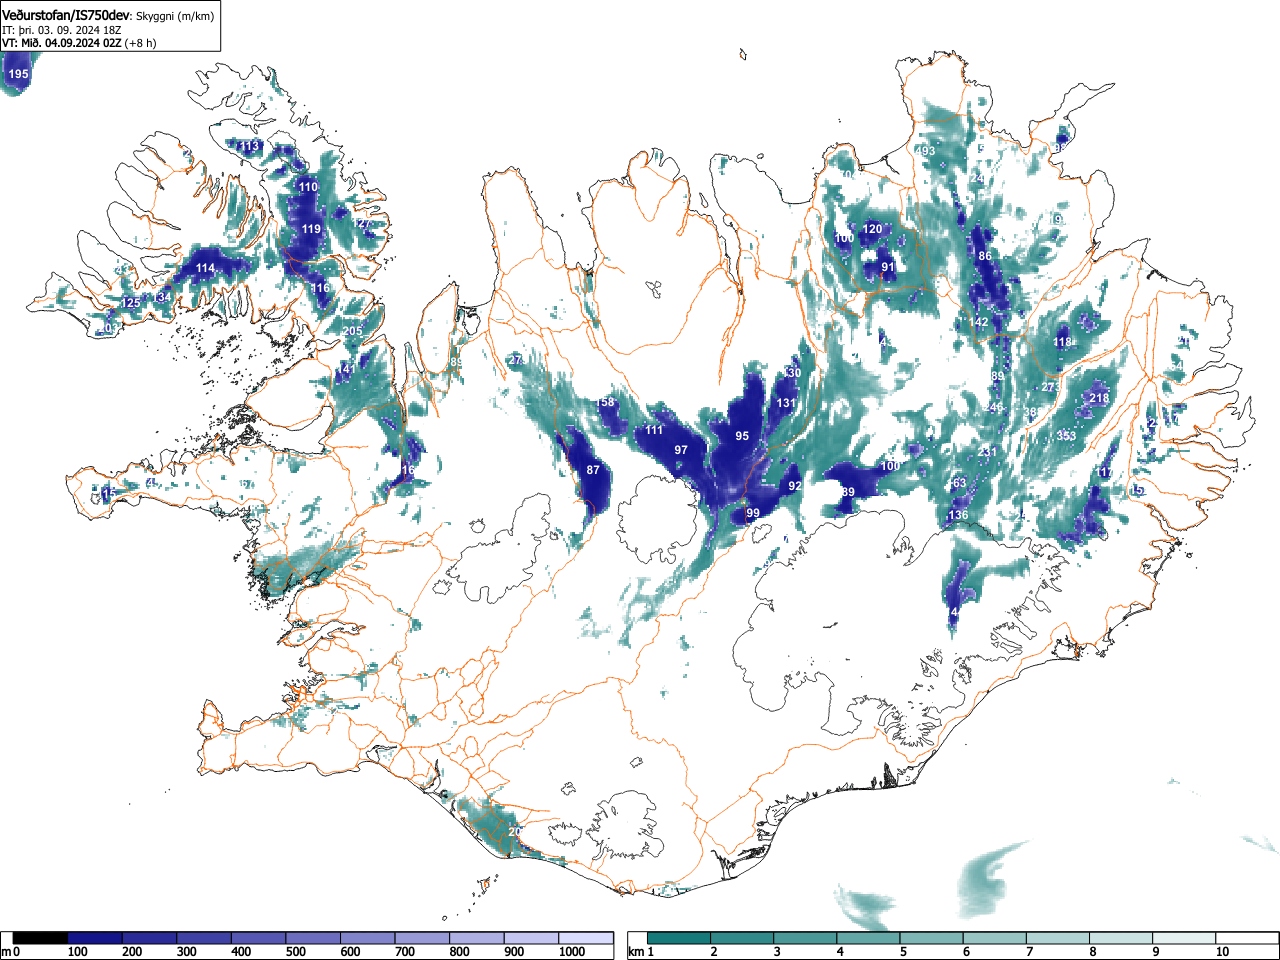Click the 273 visibility value
1280x960 pixels.
coord(1050,387)
